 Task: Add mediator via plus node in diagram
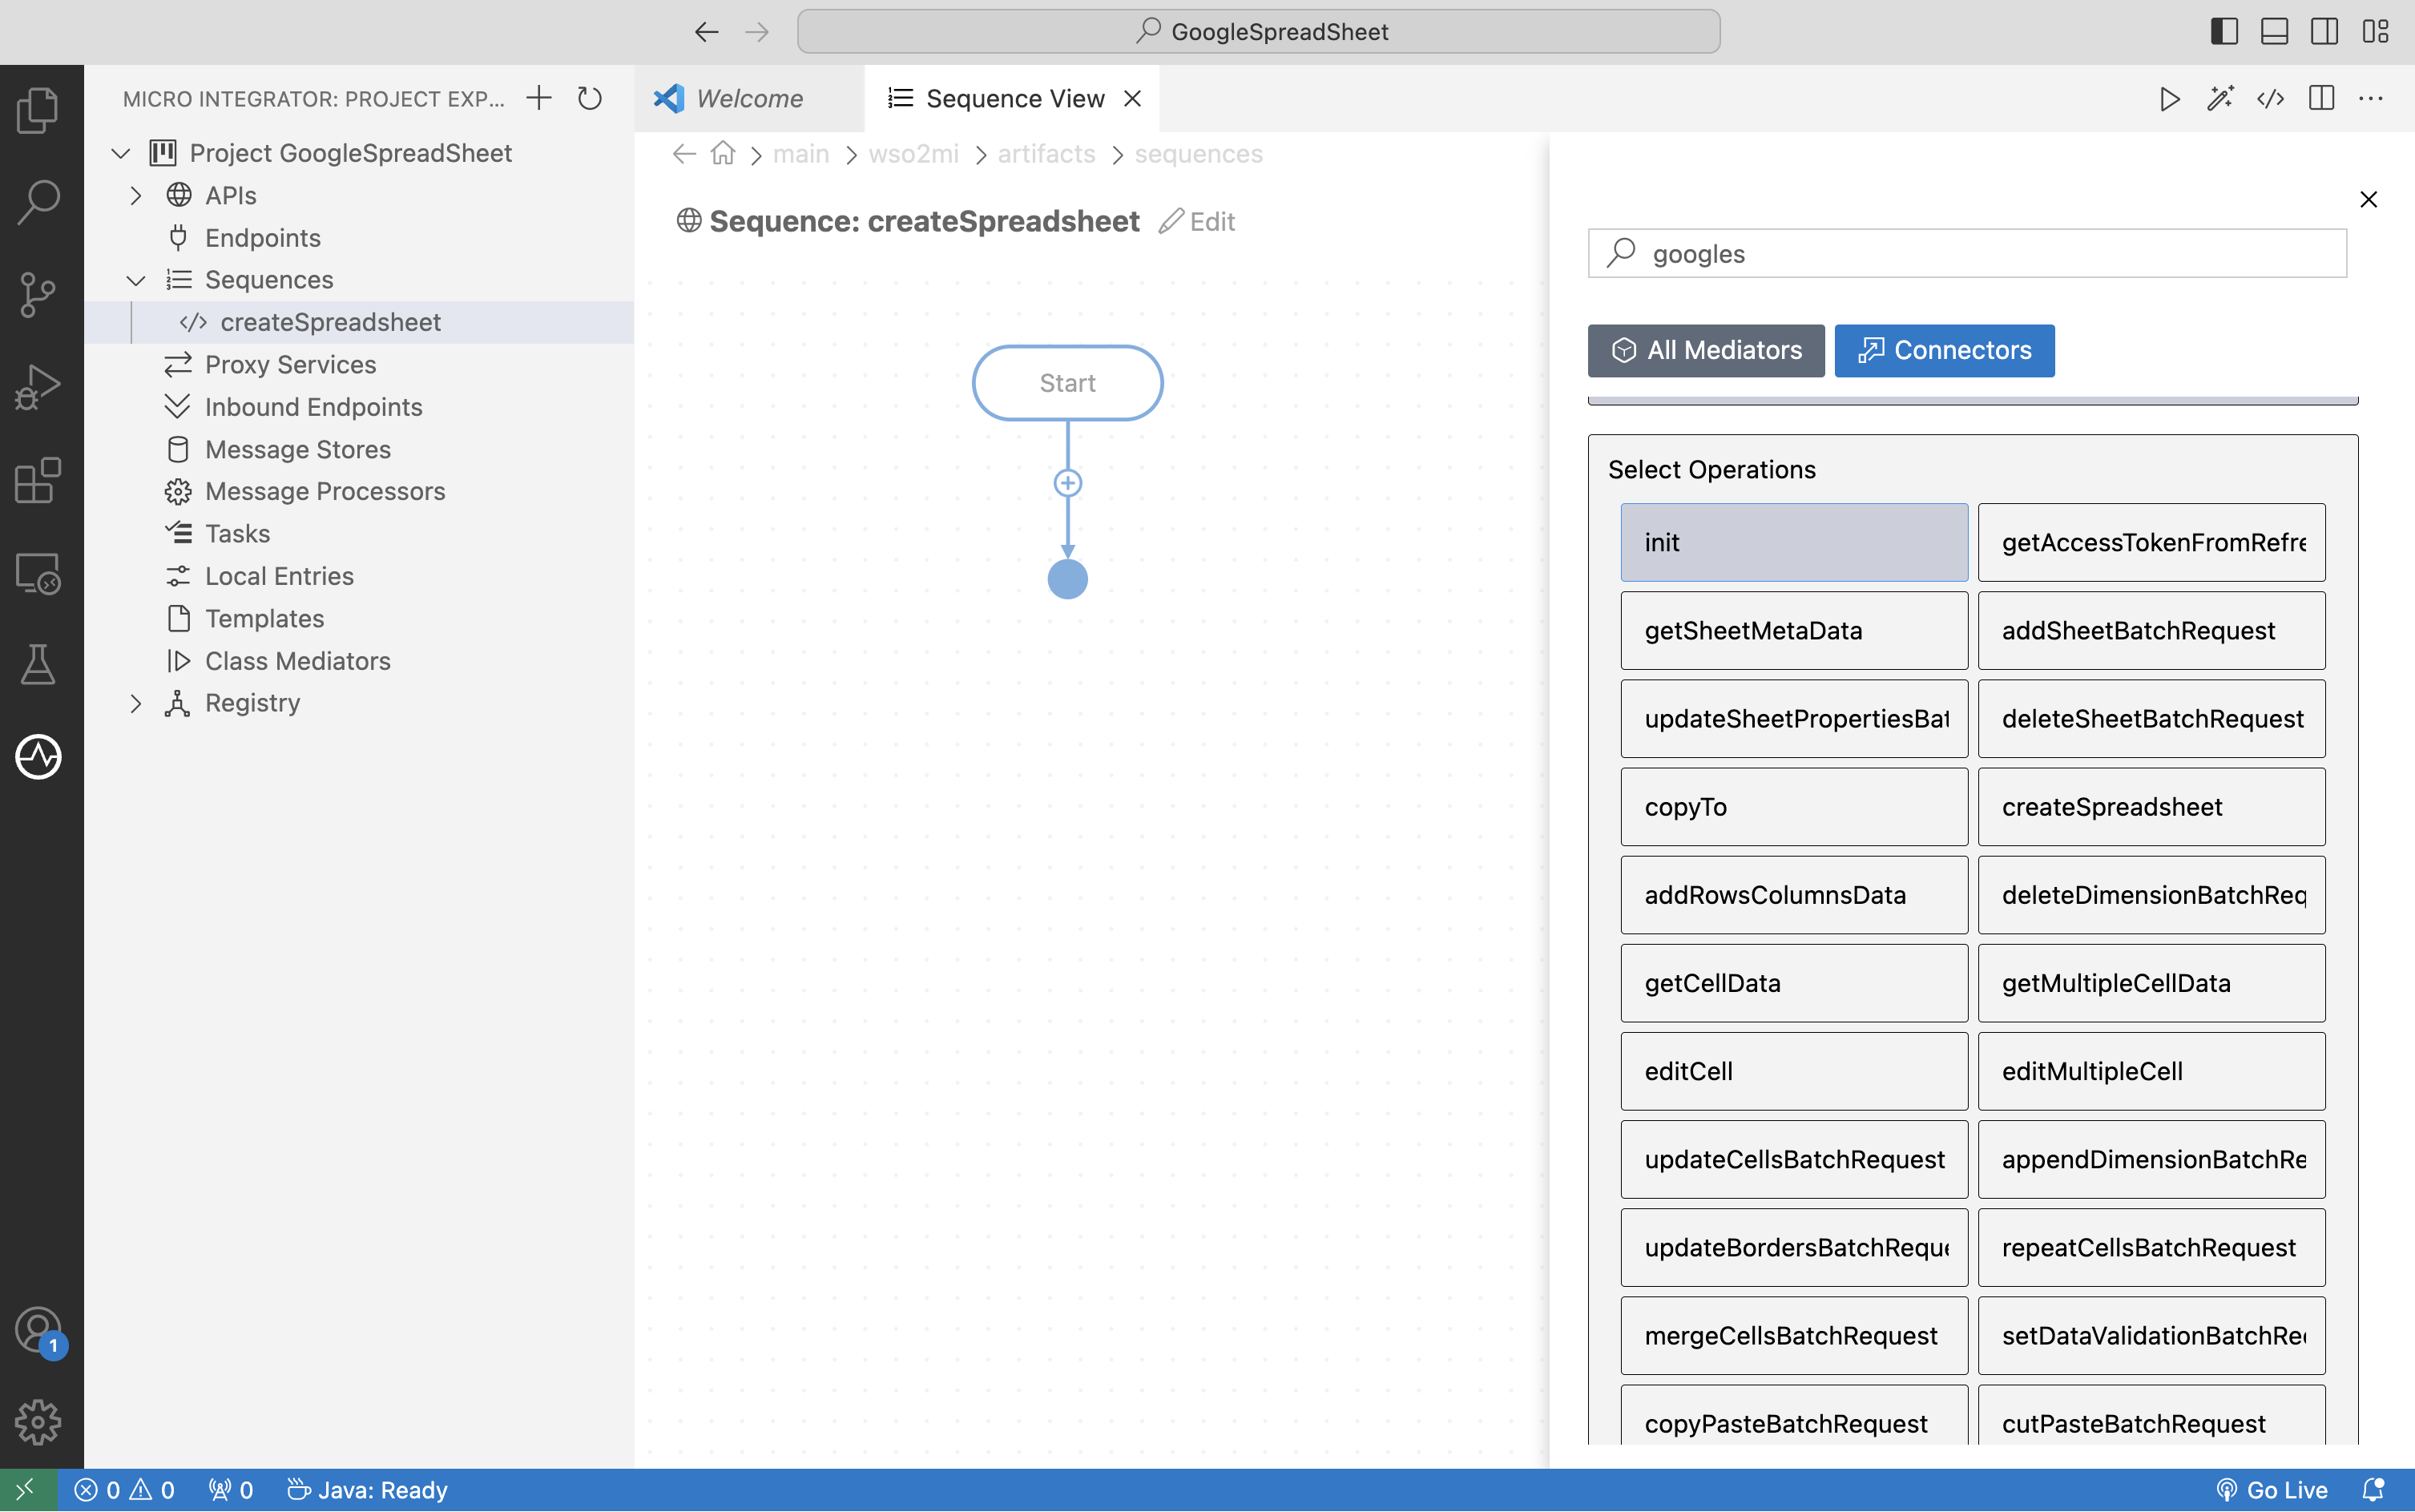click(1068, 483)
